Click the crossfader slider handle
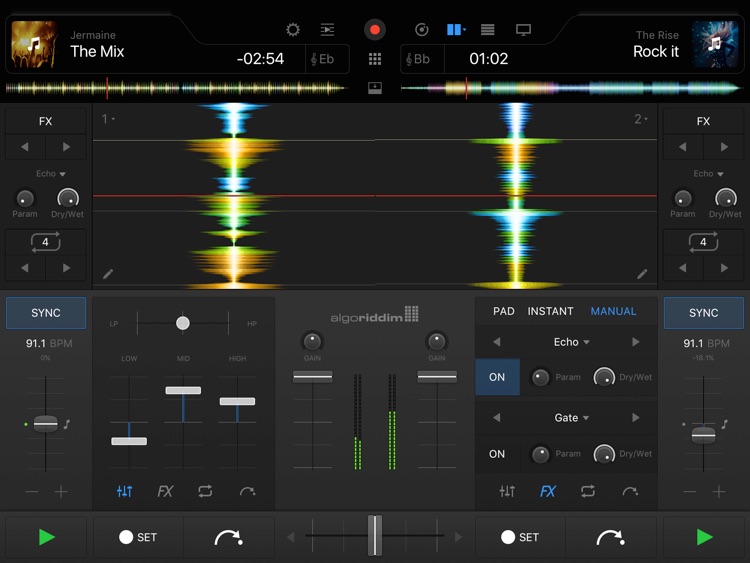 coord(374,536)
